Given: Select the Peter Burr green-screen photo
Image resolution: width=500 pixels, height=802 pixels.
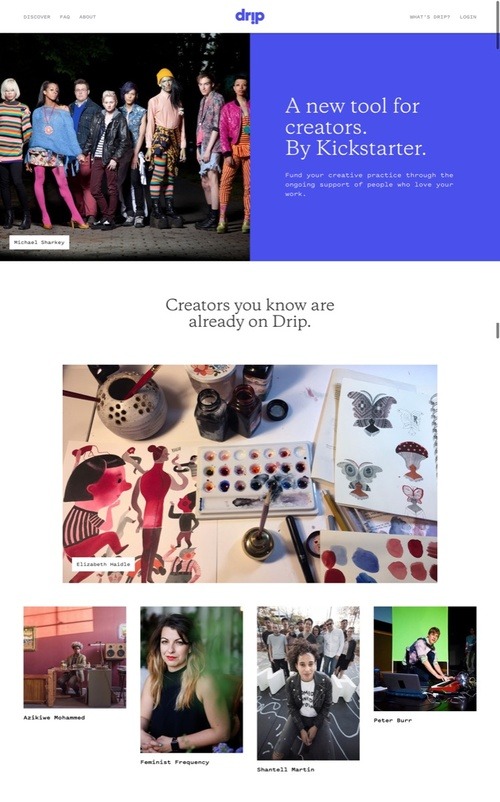Looking at the screenshot, I should point(425,658).
